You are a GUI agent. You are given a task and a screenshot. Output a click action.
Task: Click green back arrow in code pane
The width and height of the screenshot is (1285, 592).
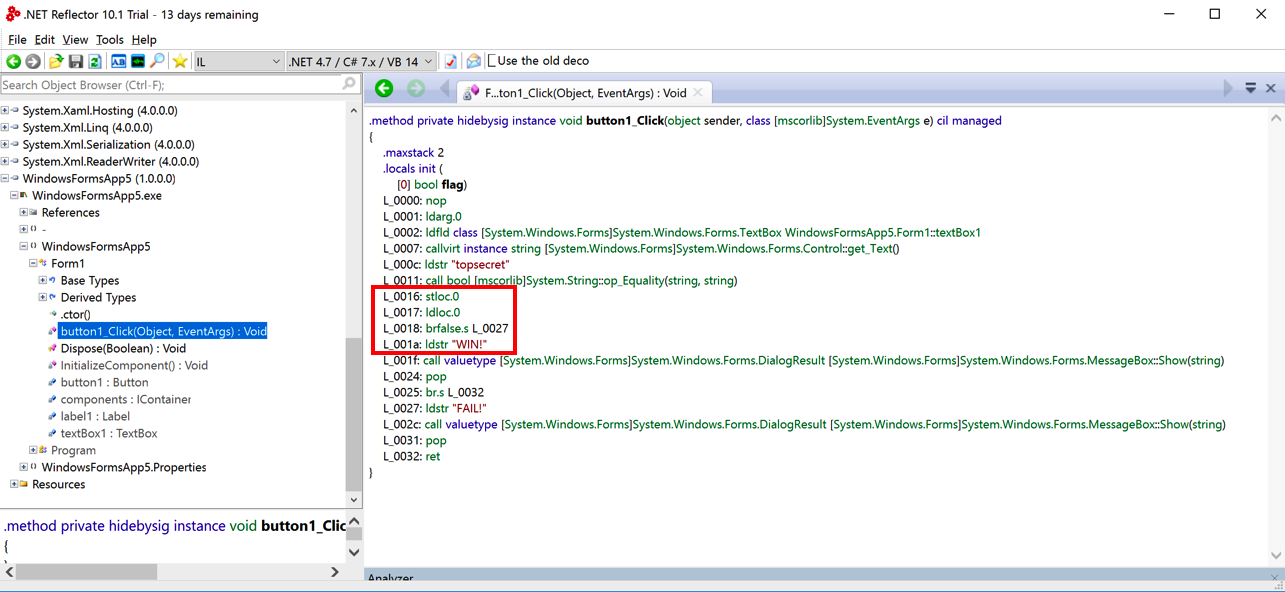[384, 89]
